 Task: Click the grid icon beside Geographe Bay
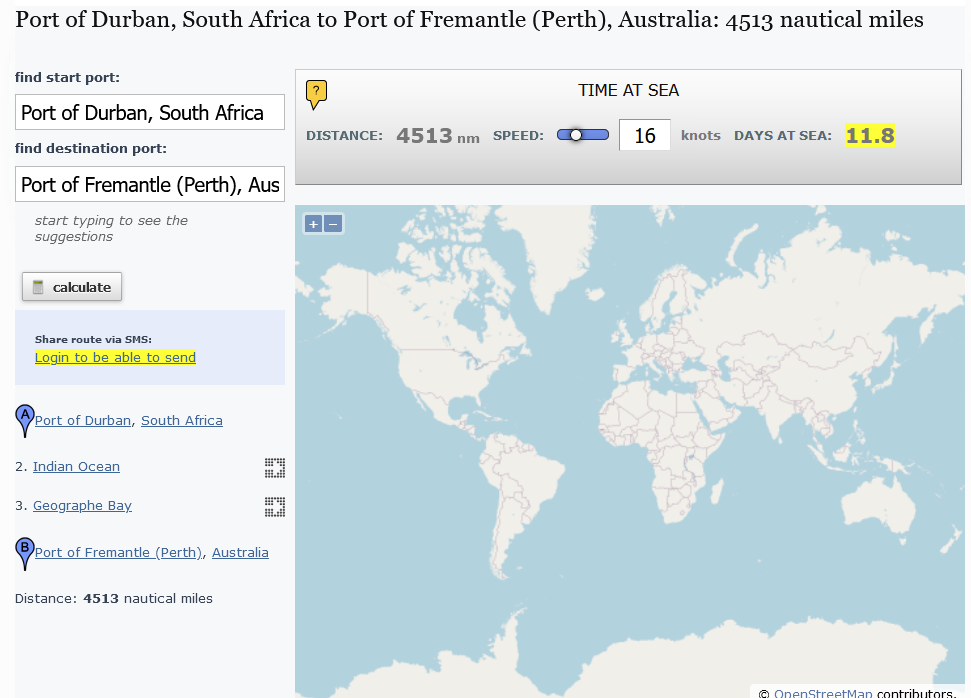tap(275, 506)
